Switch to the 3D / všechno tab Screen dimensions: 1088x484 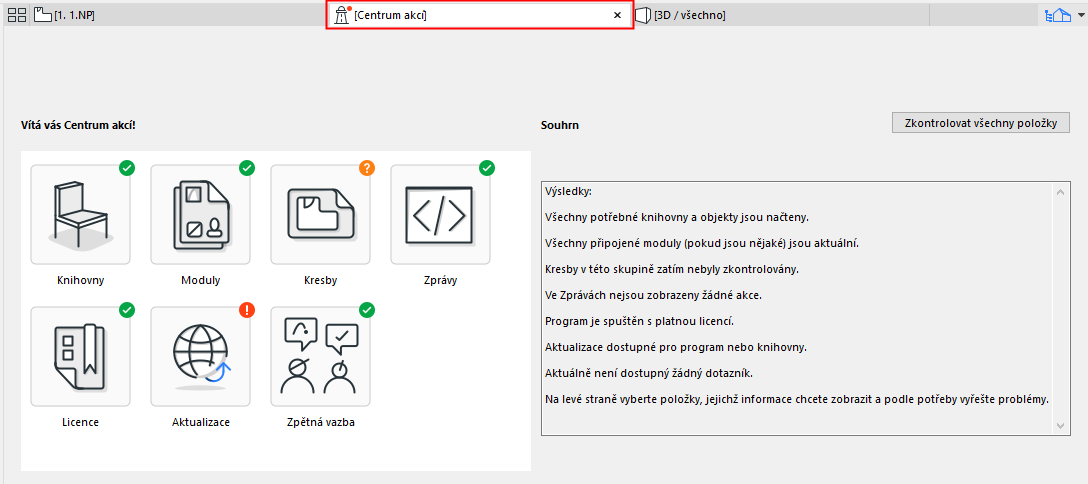click(x=690, y=16)
